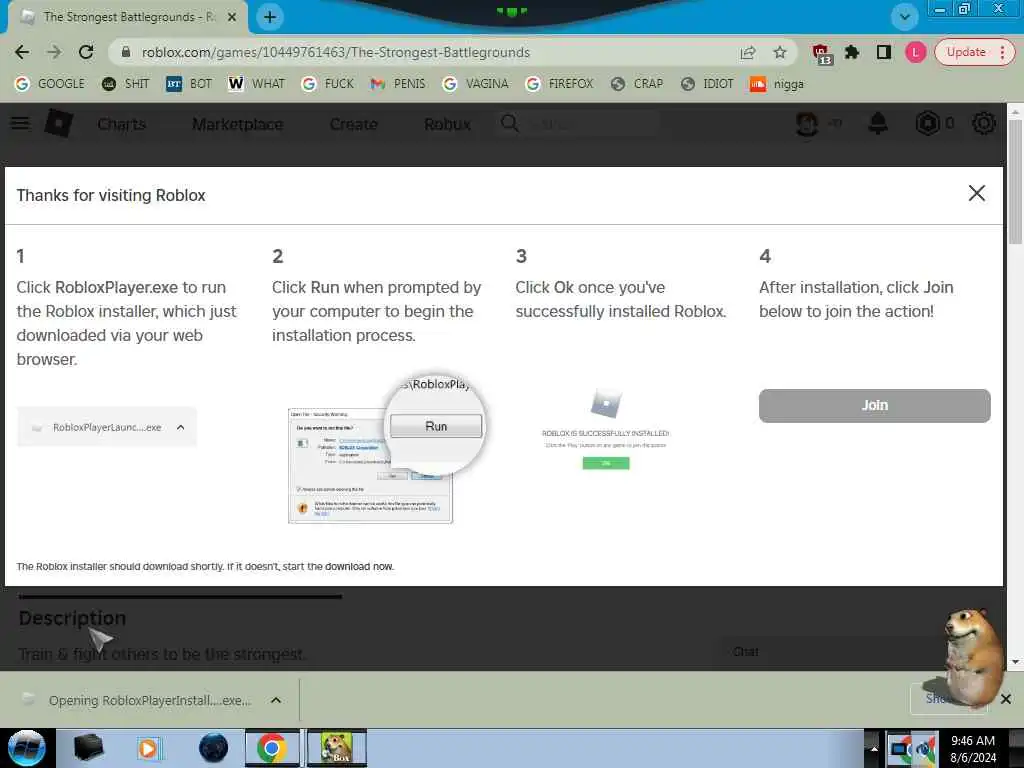
Task: Open the Chat panel on the Roblox page
Action: (x=746, y=651)
